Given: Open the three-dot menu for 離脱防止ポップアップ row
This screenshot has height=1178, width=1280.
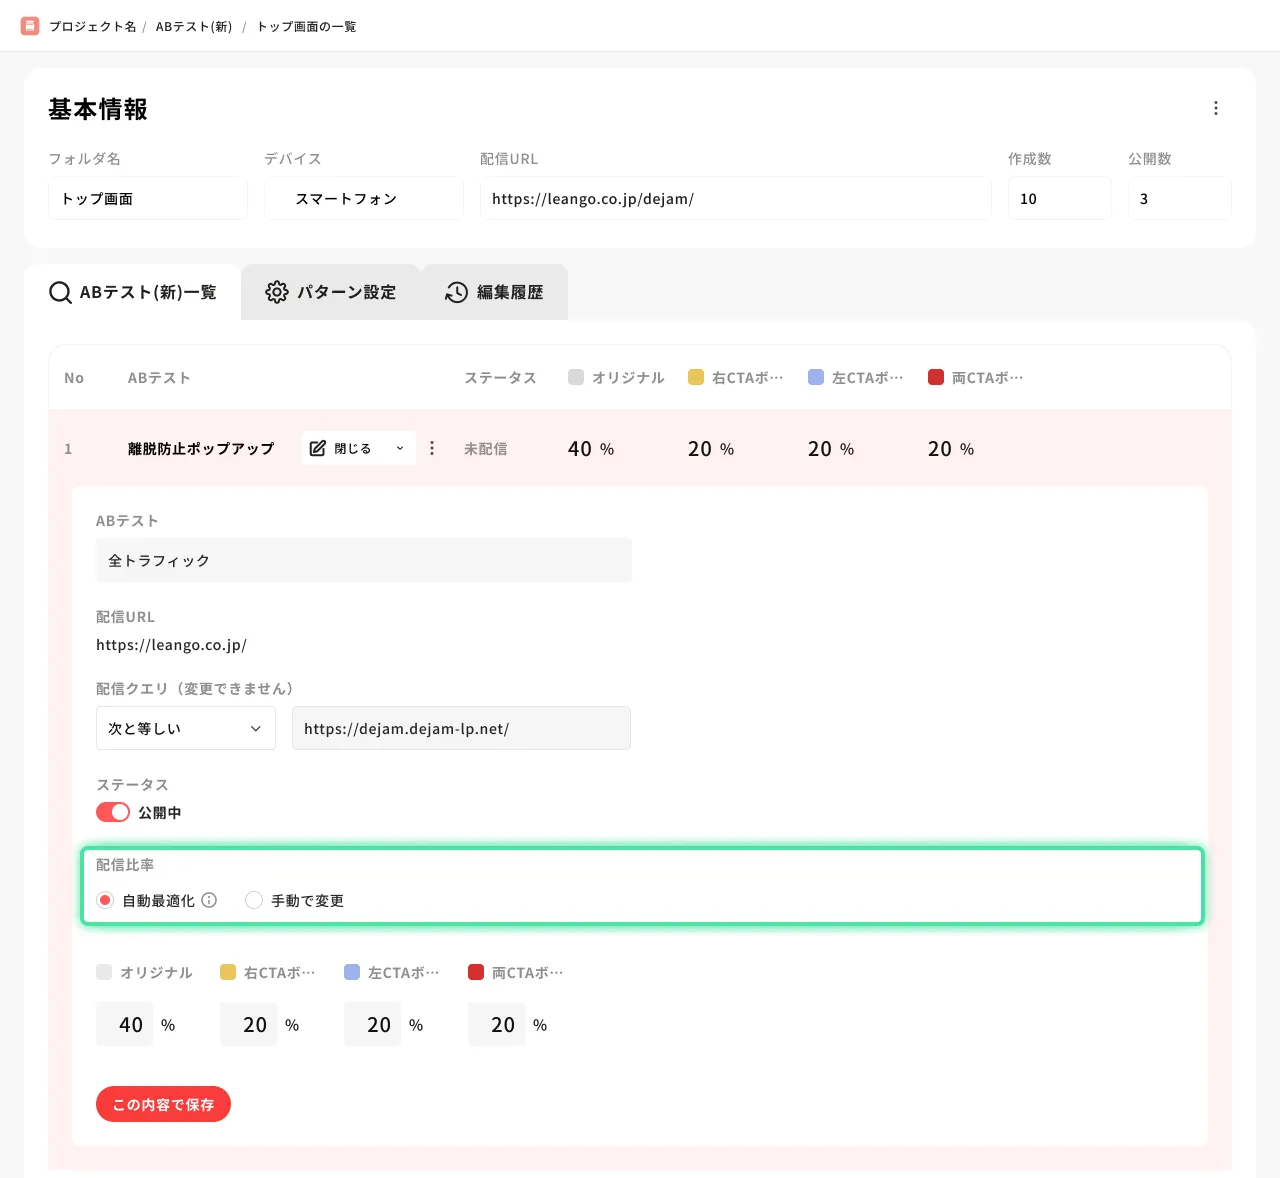Looking at the screenshot, I should click(x=432, y=448).
